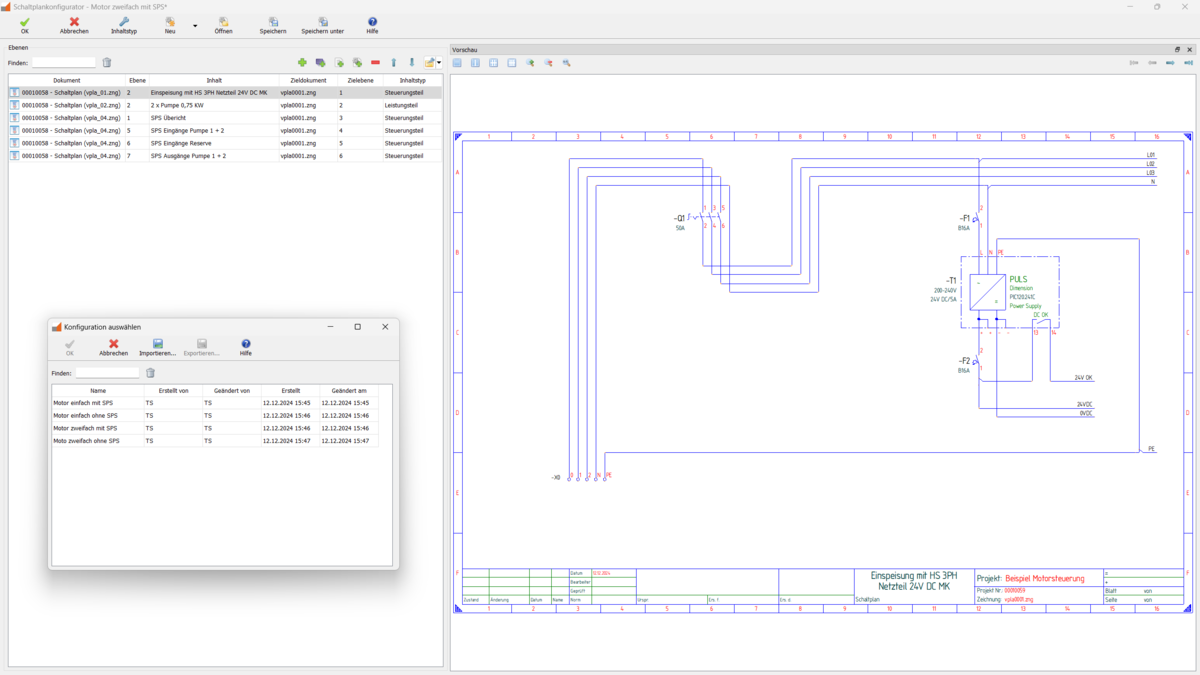
Task: Open the edit icon dropdown arrow in Ebenen toolbar
Action: [x=439, y=63]
